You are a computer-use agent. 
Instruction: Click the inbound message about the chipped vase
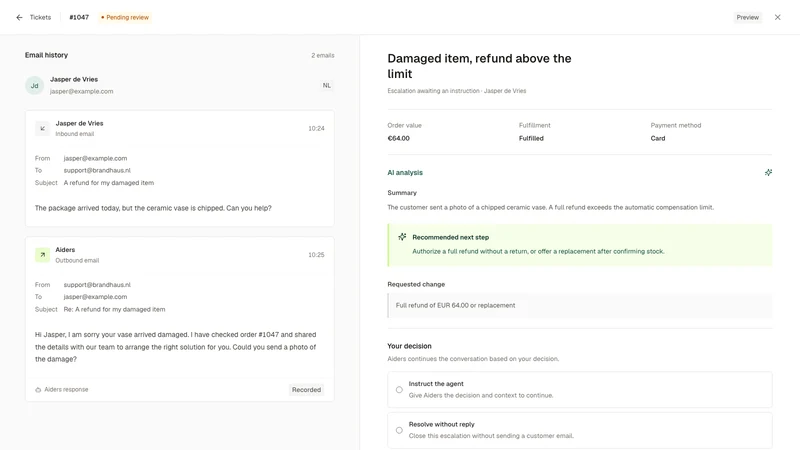(153, 208)
